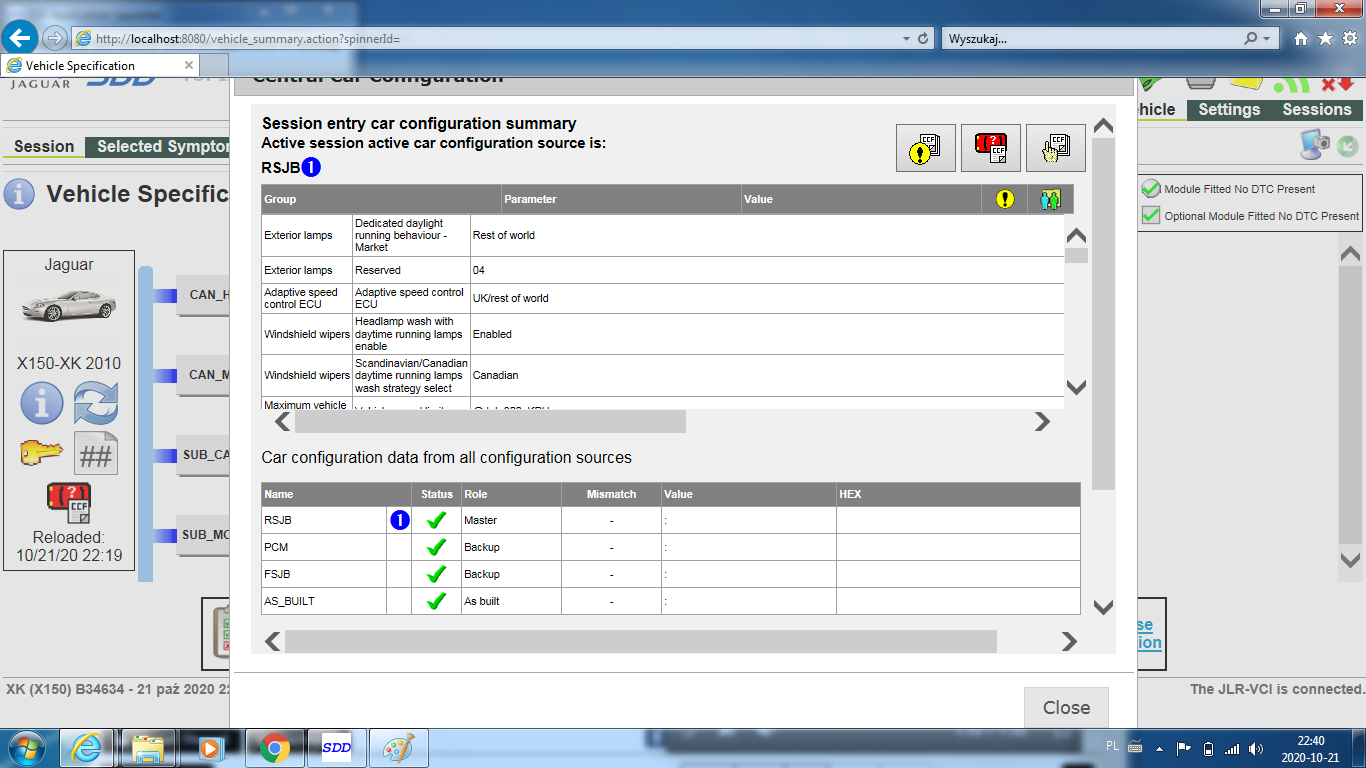Click the blue refresh arrows icon
1366x768 pixels.
[96, 404]
